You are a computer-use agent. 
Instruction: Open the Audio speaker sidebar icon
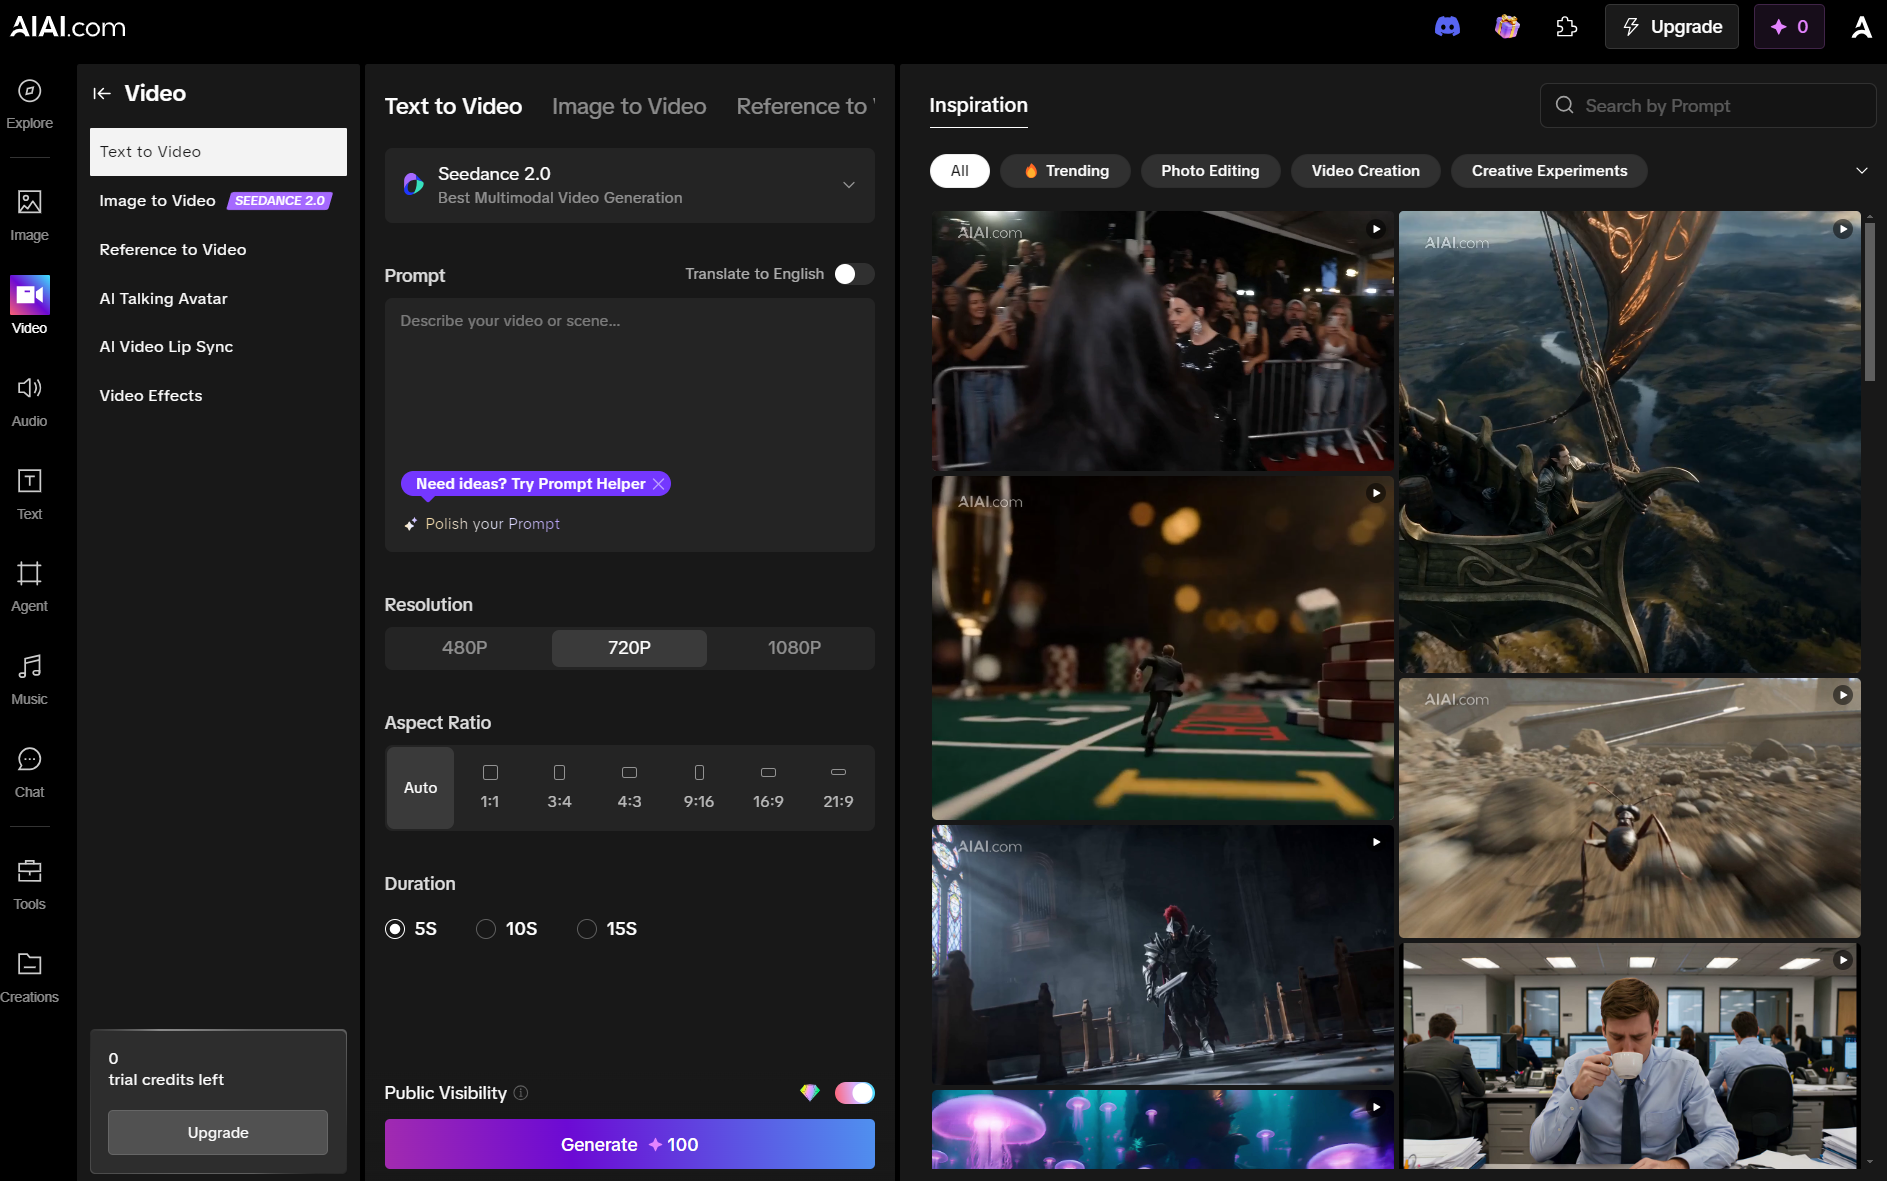point(29,387)
